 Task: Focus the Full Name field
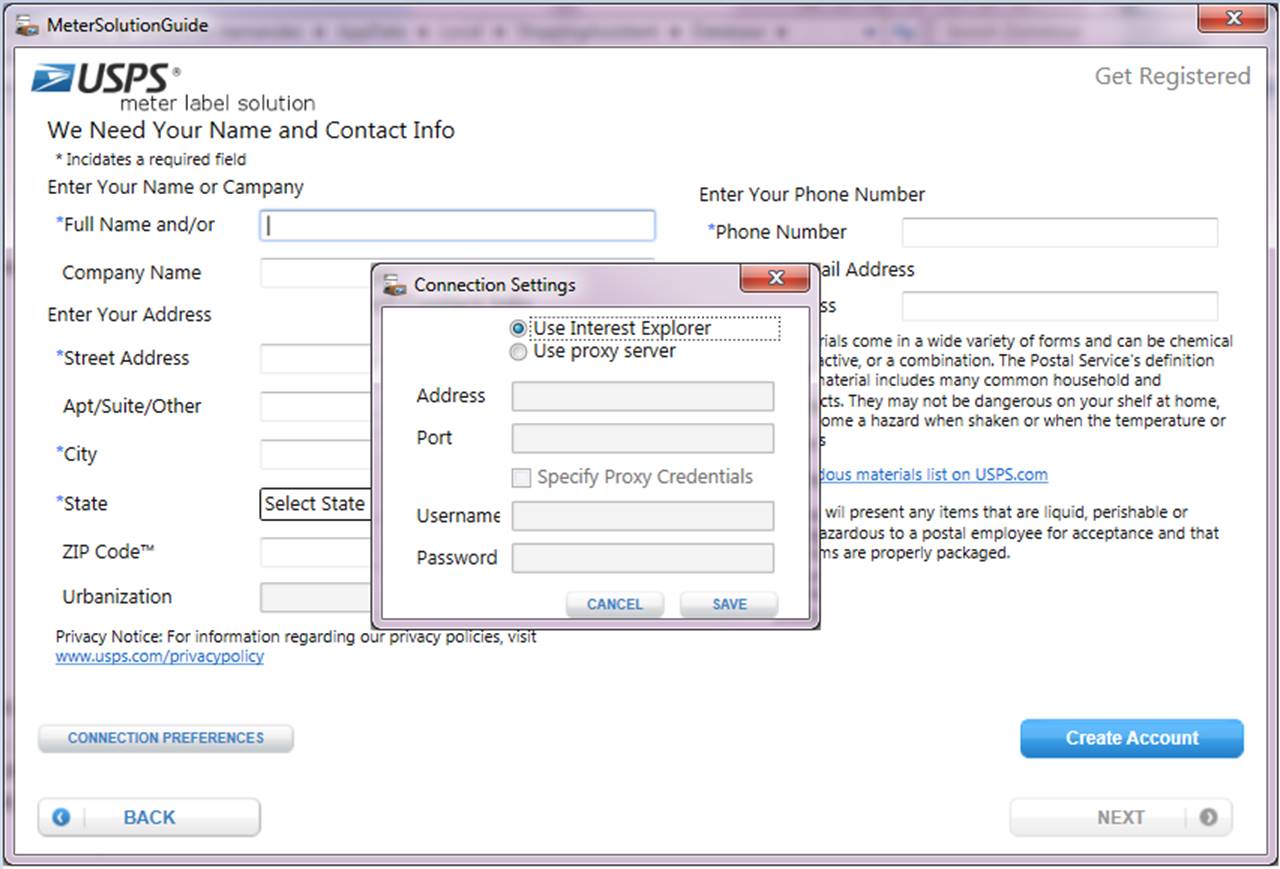[x=457, y=226]
